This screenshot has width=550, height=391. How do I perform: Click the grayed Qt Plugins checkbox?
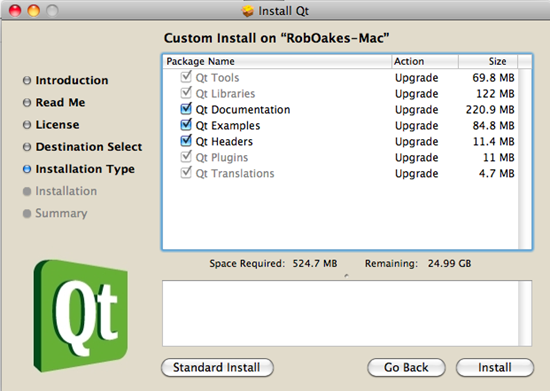click(186, 157)
